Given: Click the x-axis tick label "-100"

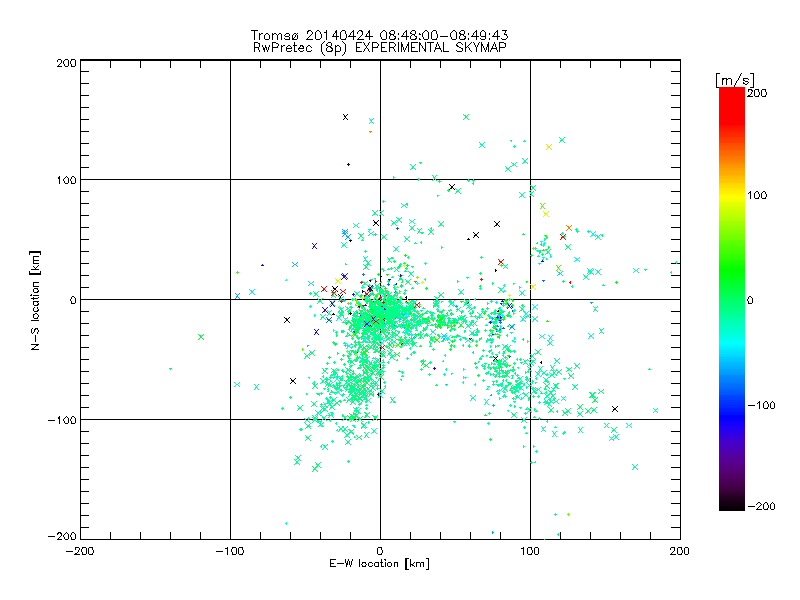Looking at the screenshot, I should click(x=230, y=551).
